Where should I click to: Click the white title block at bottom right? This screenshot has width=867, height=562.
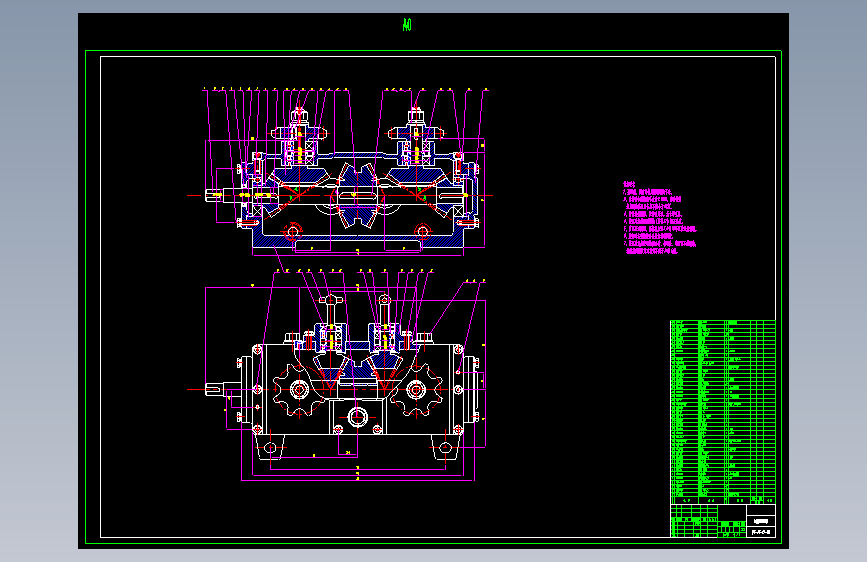723,521
